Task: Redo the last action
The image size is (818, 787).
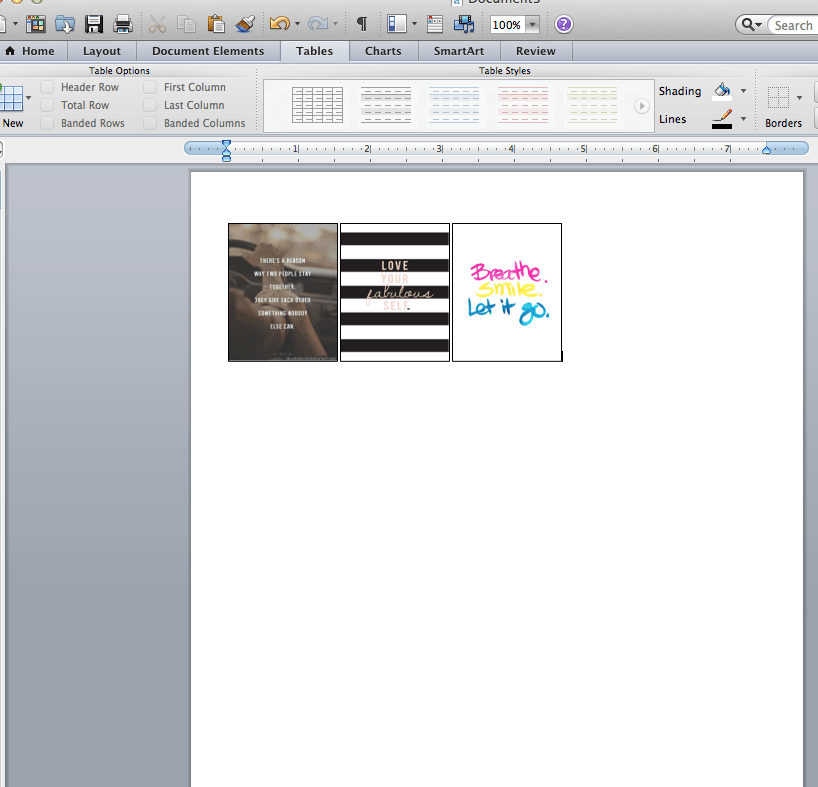Action: (x=318, y=24)
